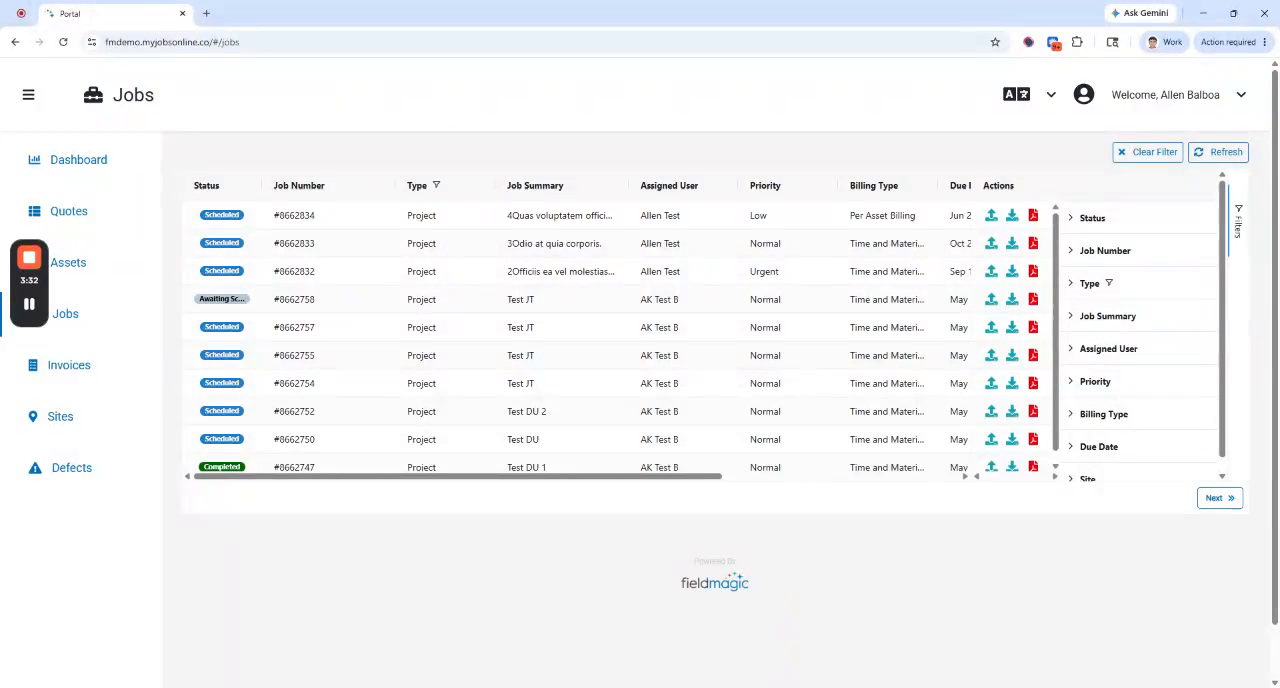The width and height of the screenshot is (1280, 688).
Task: Toggle the vertical Filters side tab
Action: coord(1238,221)
